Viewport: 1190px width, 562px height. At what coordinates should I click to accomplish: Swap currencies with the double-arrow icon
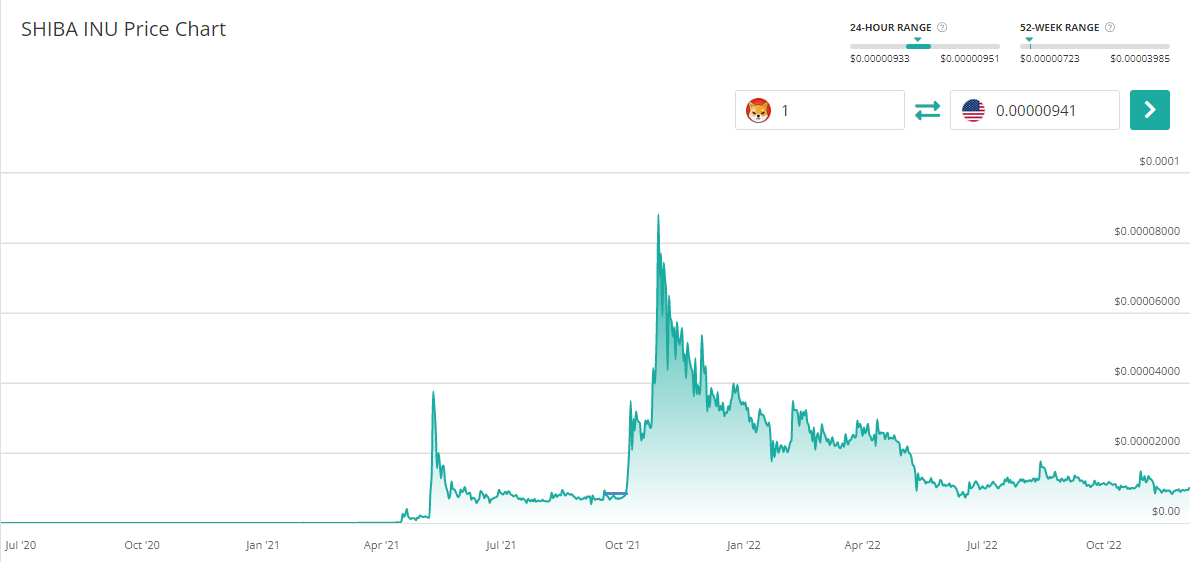pos(928,110)
